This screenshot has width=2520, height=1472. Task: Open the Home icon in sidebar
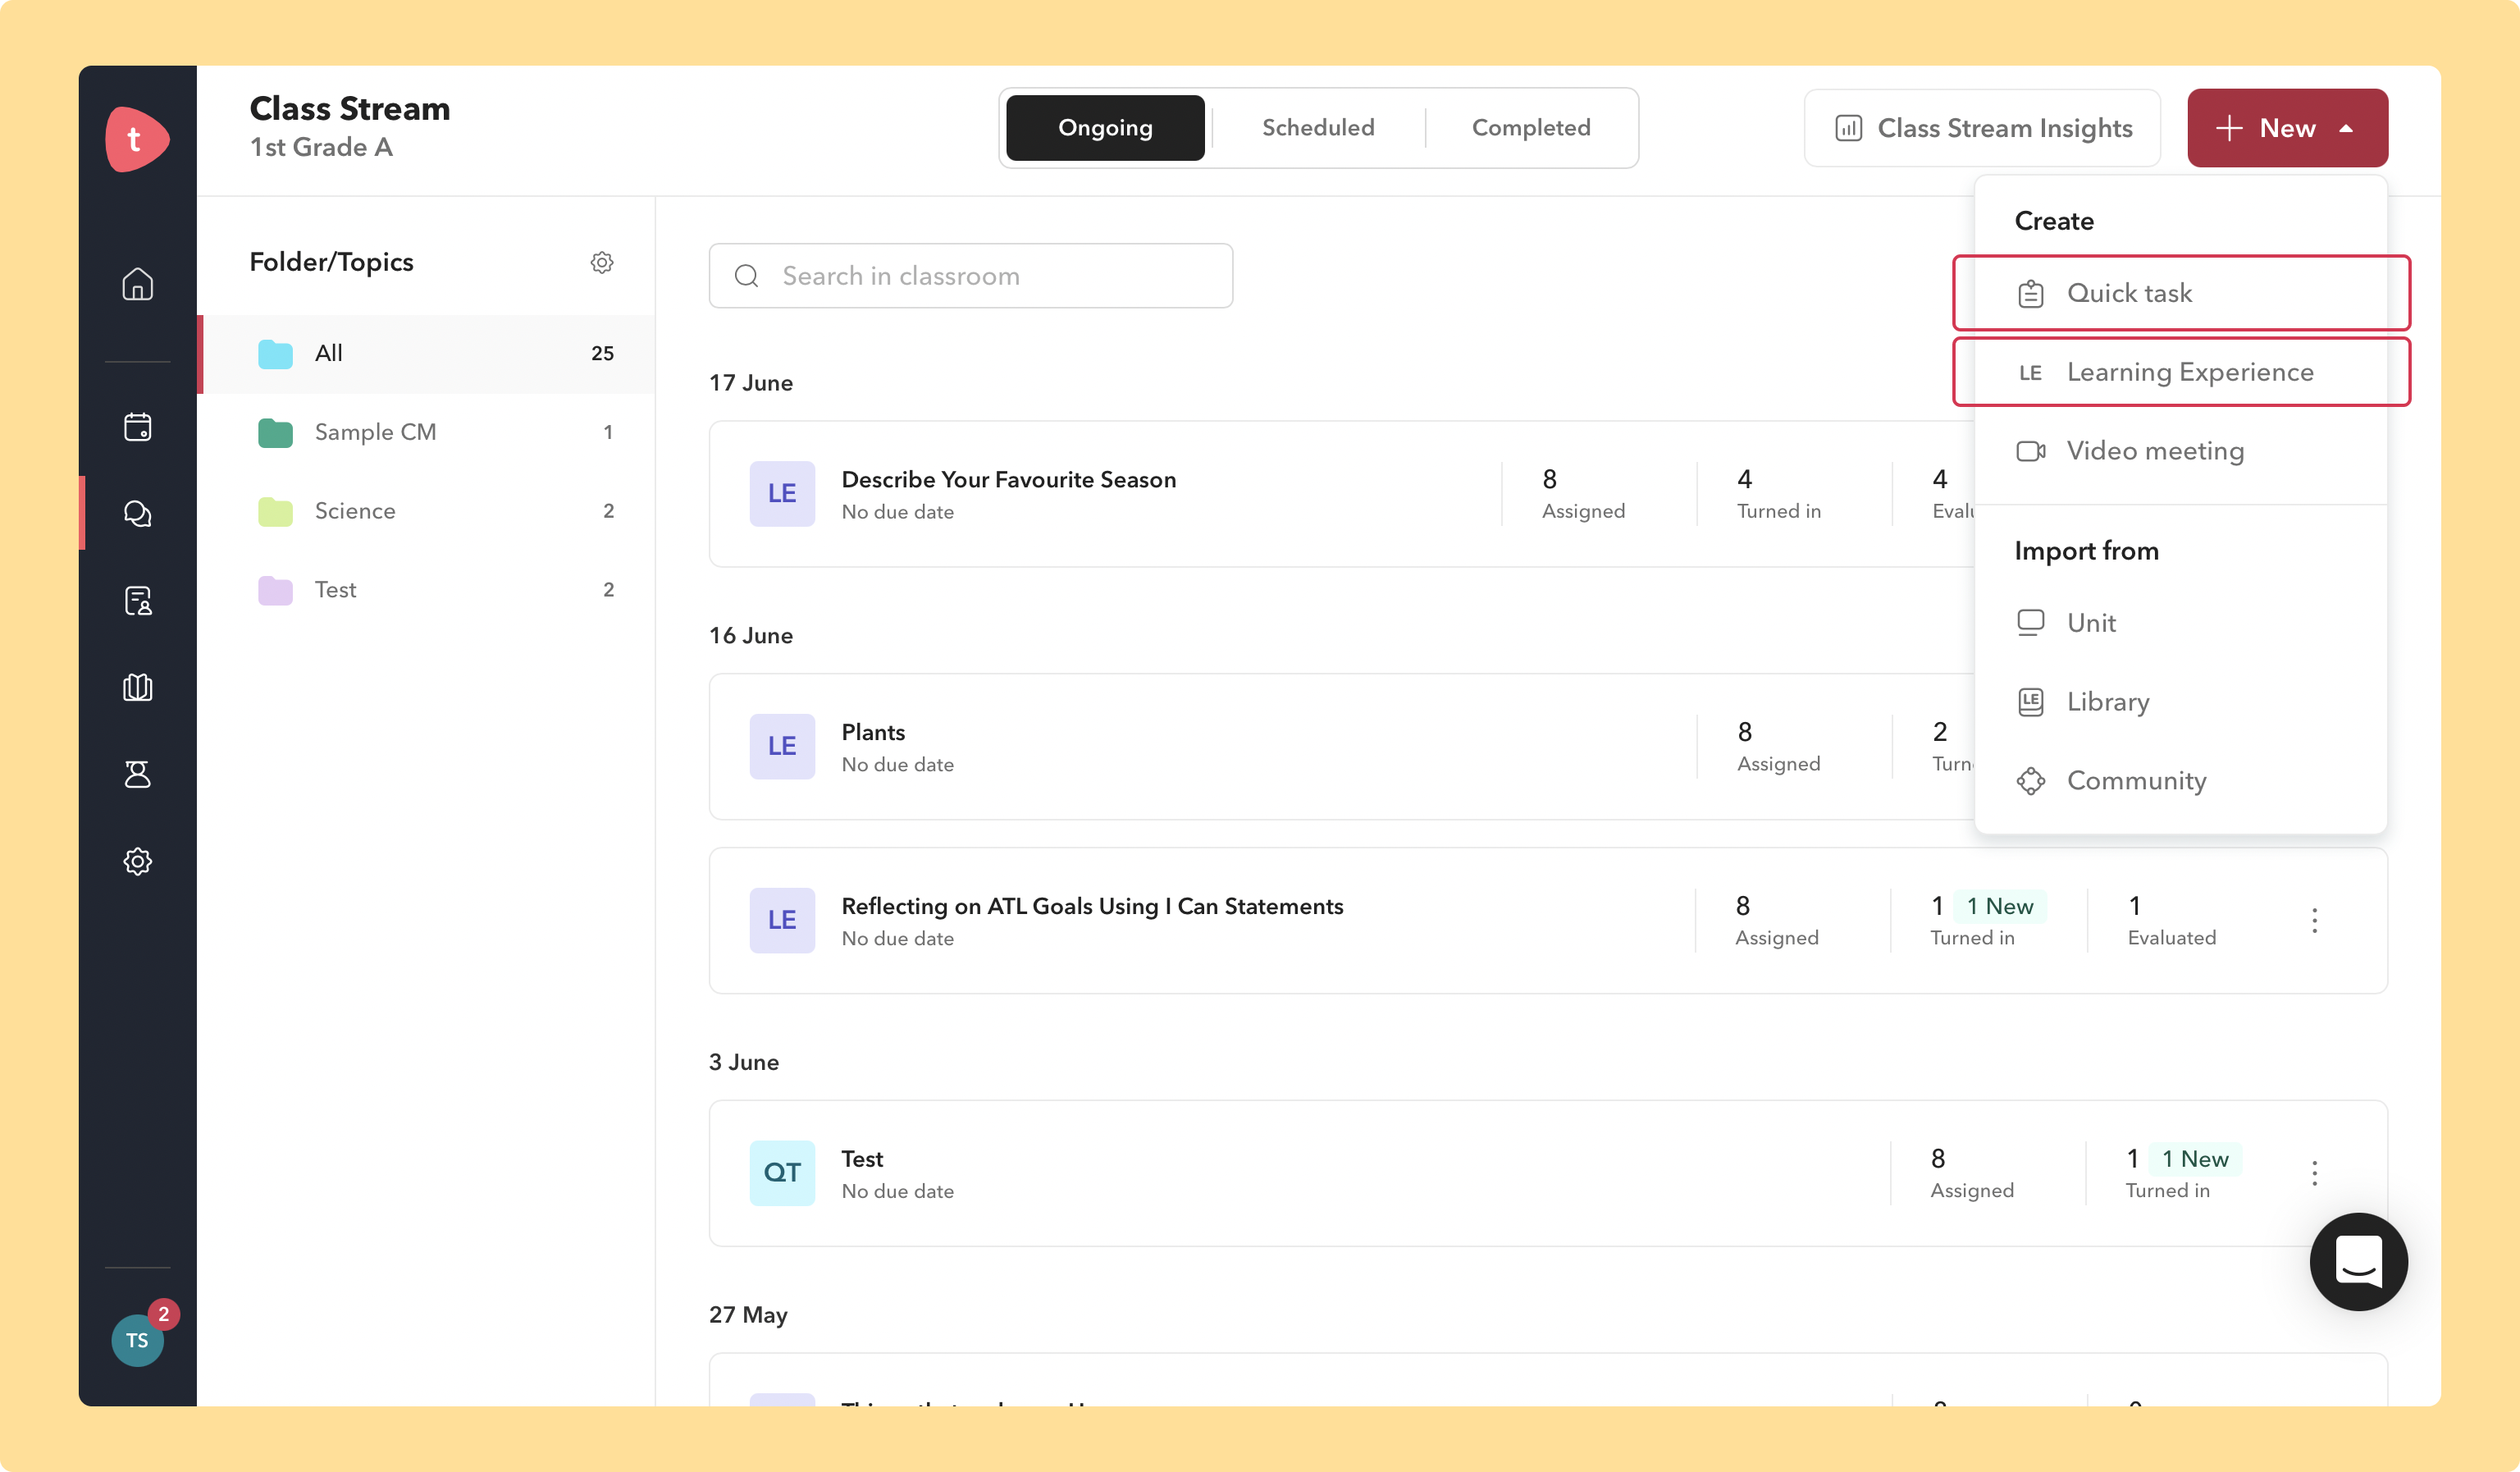tap(137, 284)
